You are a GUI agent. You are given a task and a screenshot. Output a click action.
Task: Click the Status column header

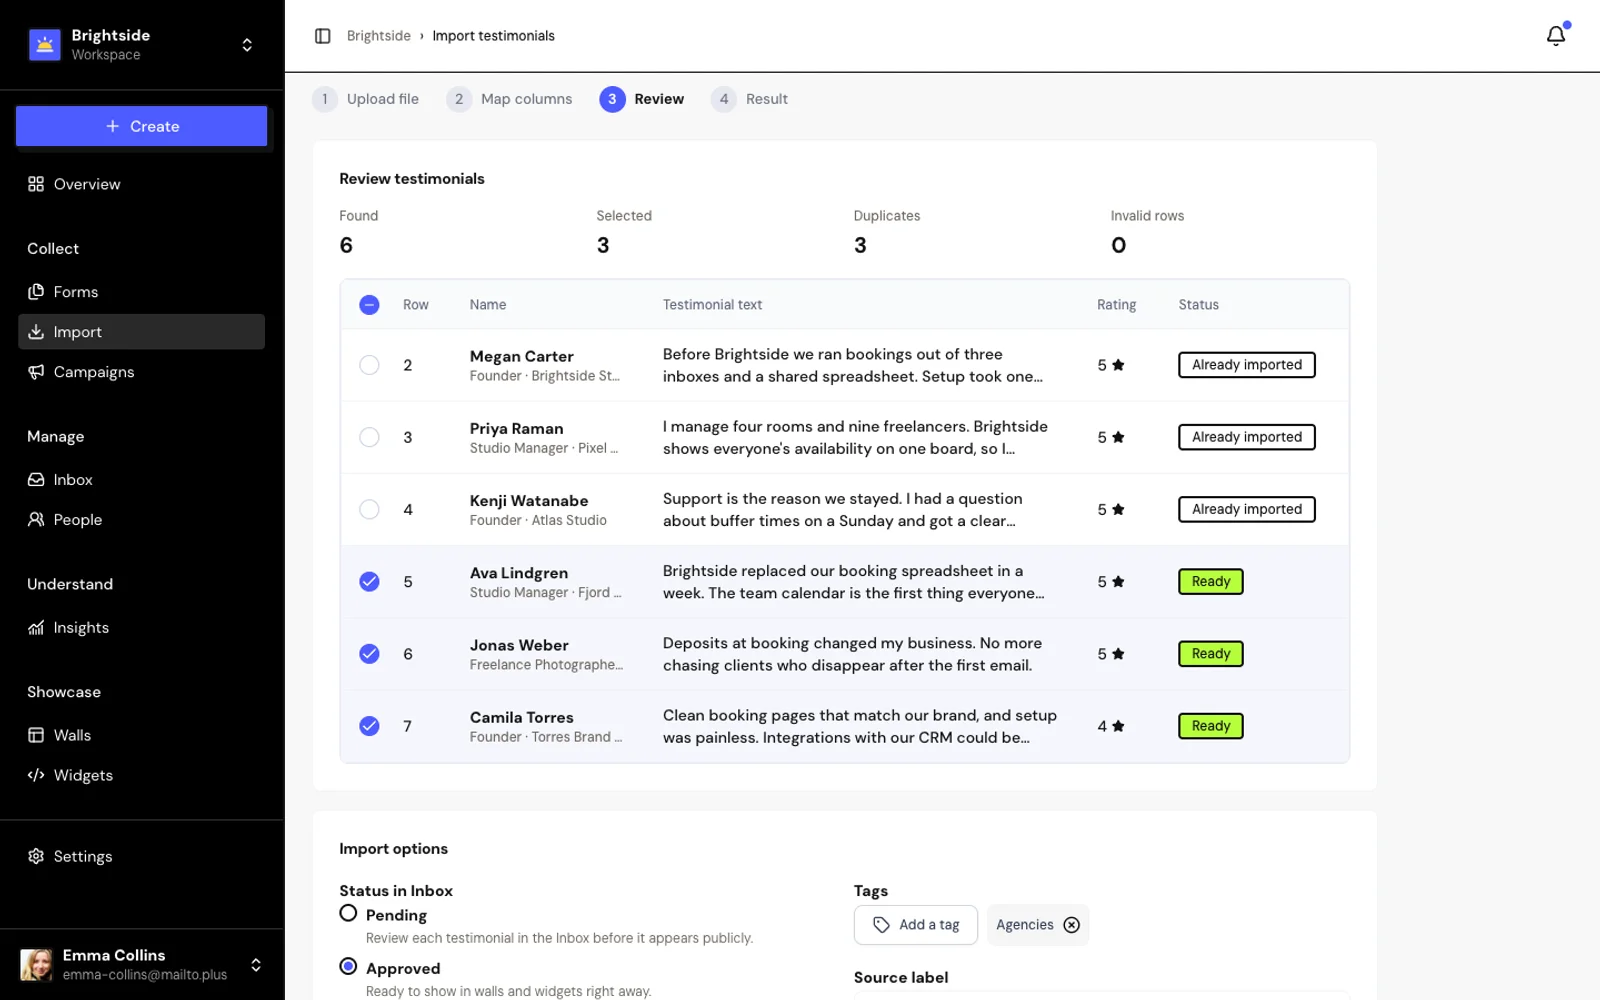[x=1198, y=305]
